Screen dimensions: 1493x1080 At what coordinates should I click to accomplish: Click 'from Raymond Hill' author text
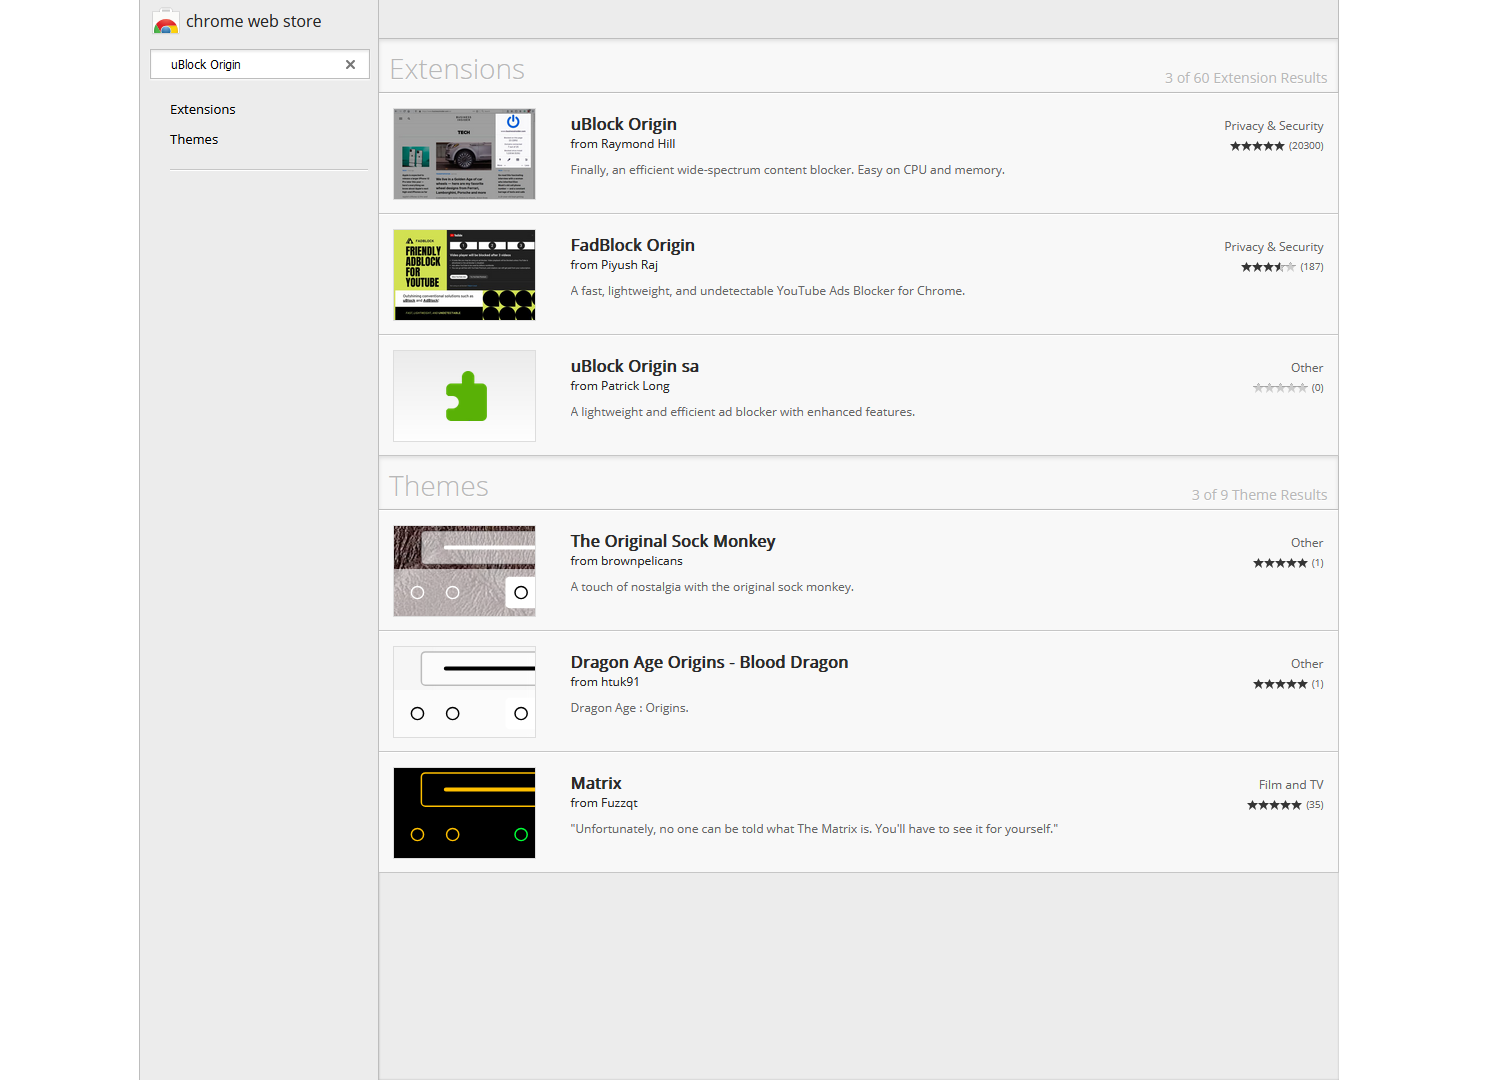click(623, 144)
